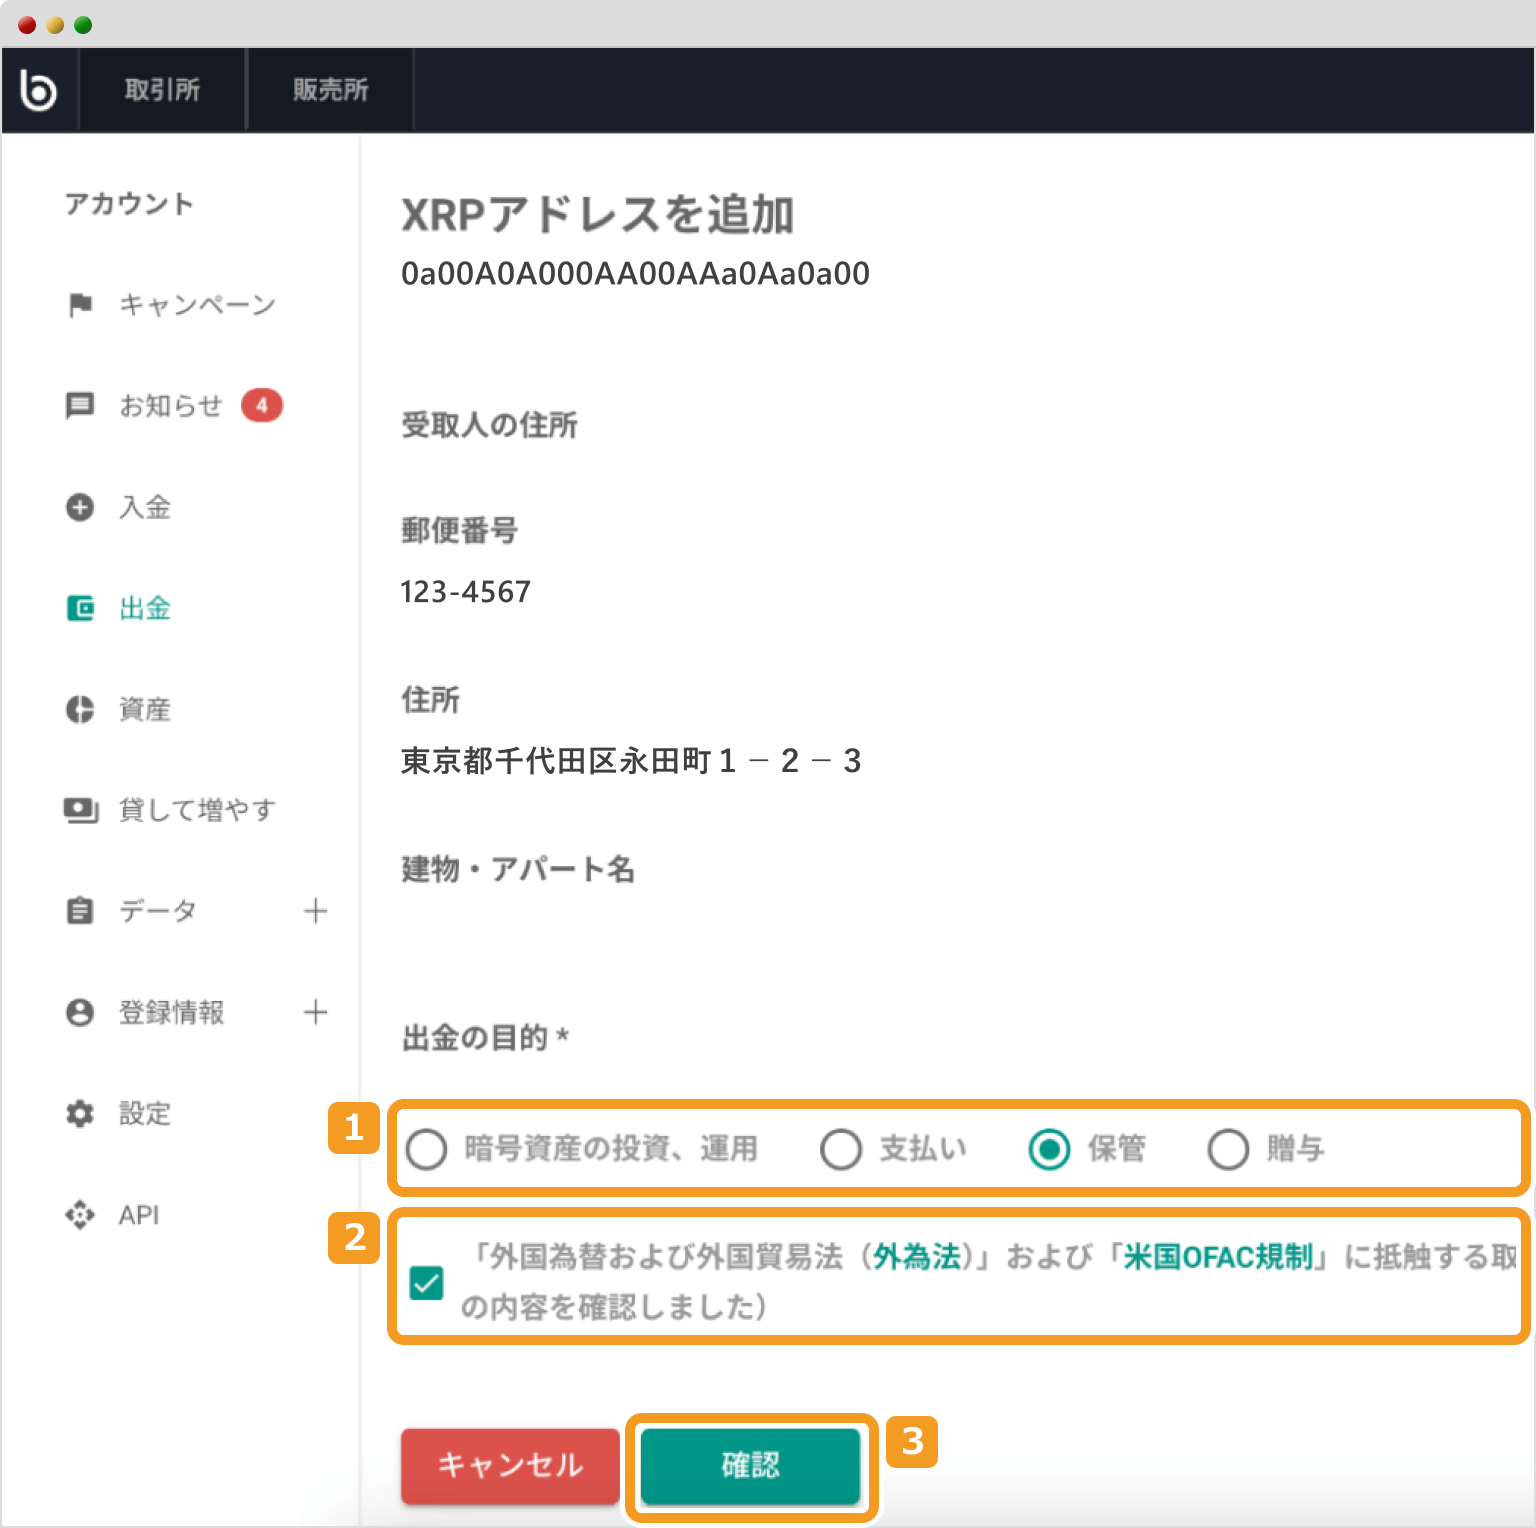
Task: Click the 貸して増やす lending icon
Action: (80, 810)
